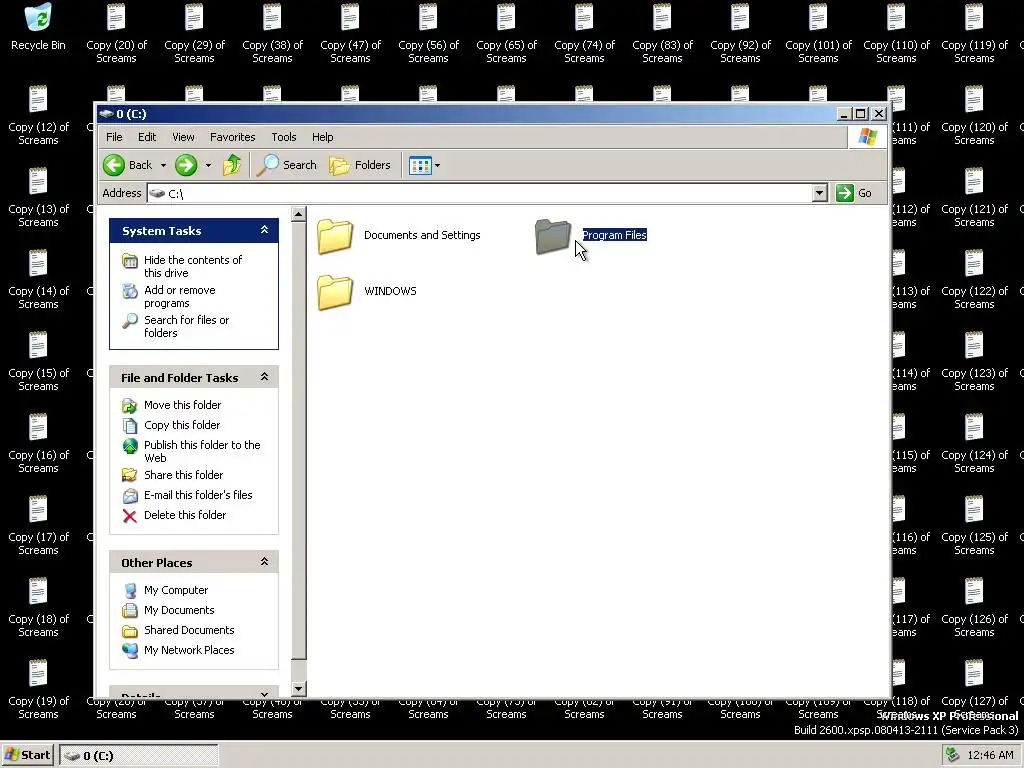Open the Views dropdown arrow

(438, 165)
